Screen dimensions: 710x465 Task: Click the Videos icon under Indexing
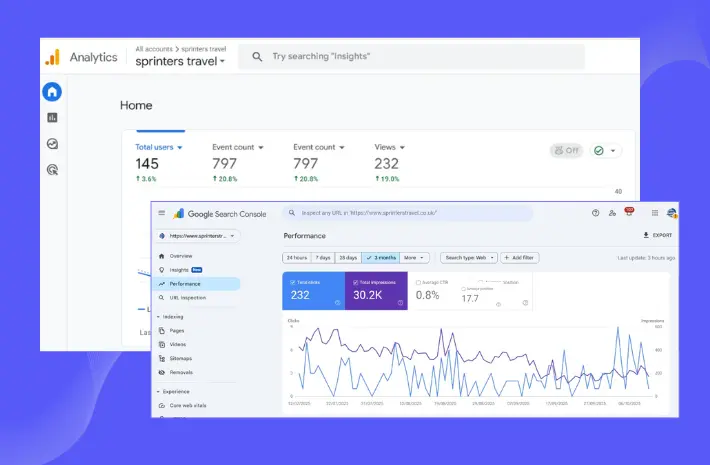pos(162,345)
